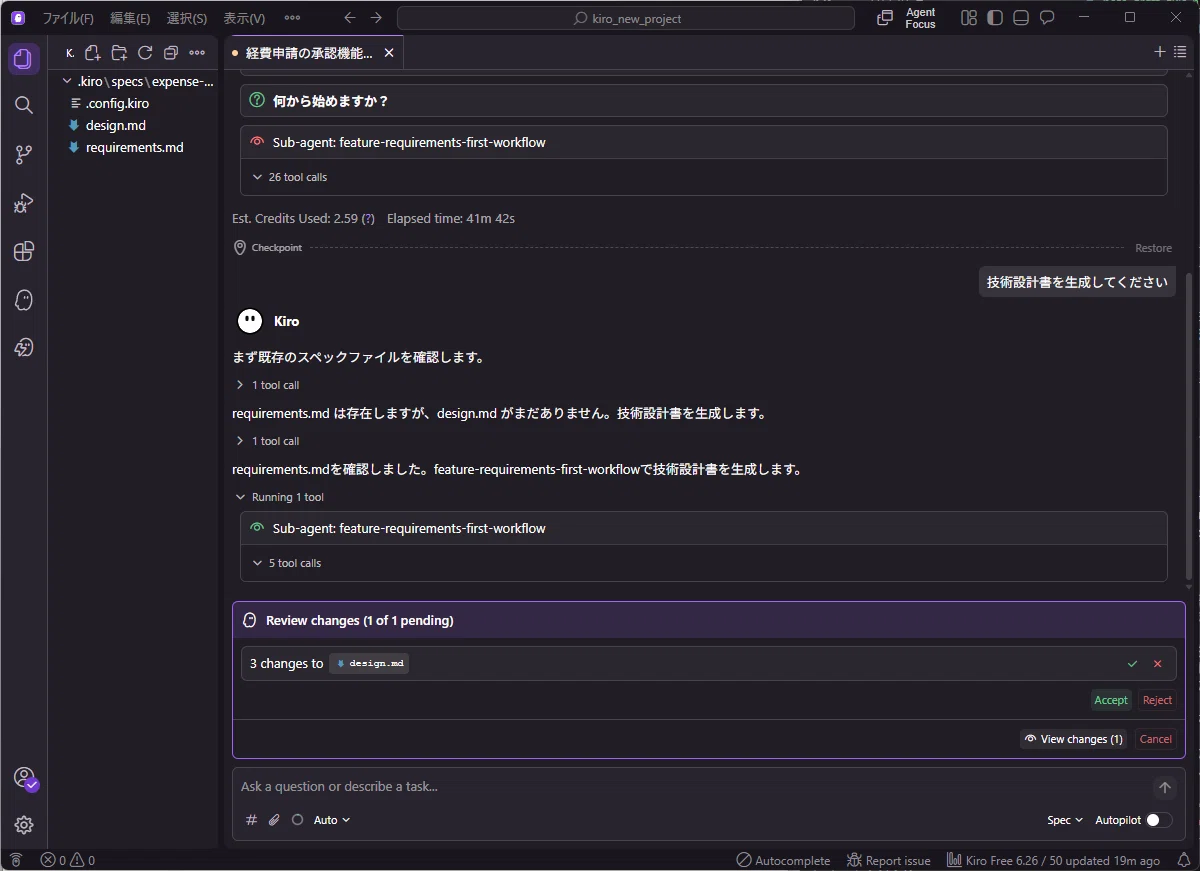Screen dimensions: 1200x871
Task: Focus the Ask a question input field
Action: coord(693,787)
